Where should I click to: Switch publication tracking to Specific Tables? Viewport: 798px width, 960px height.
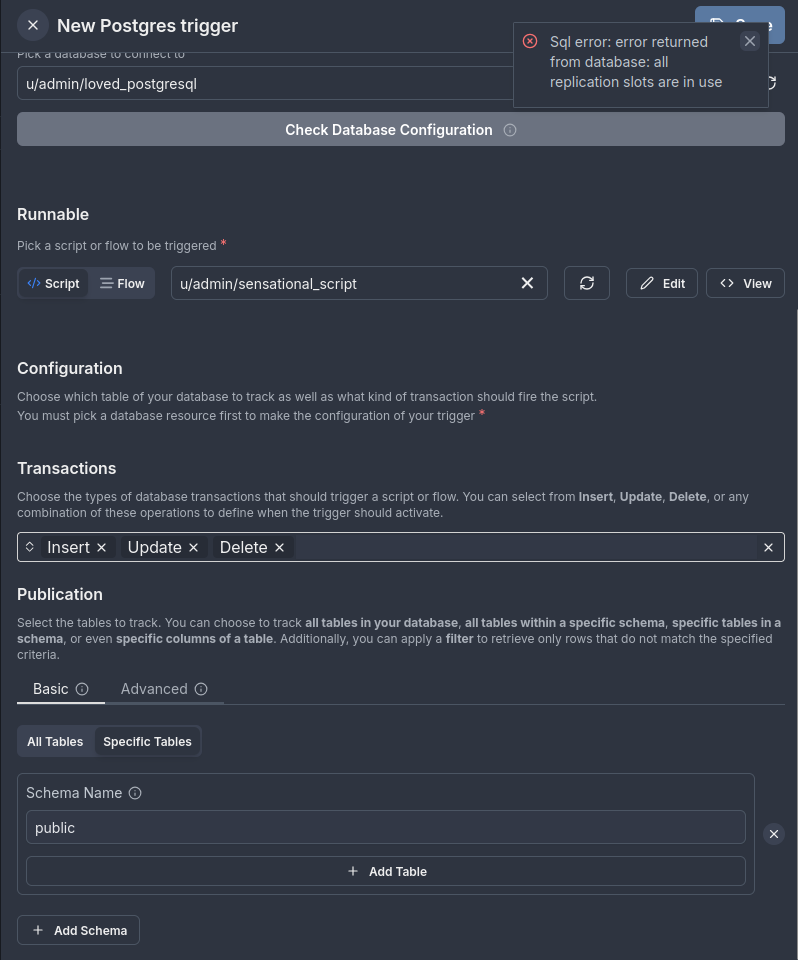[x=147, y=741]
